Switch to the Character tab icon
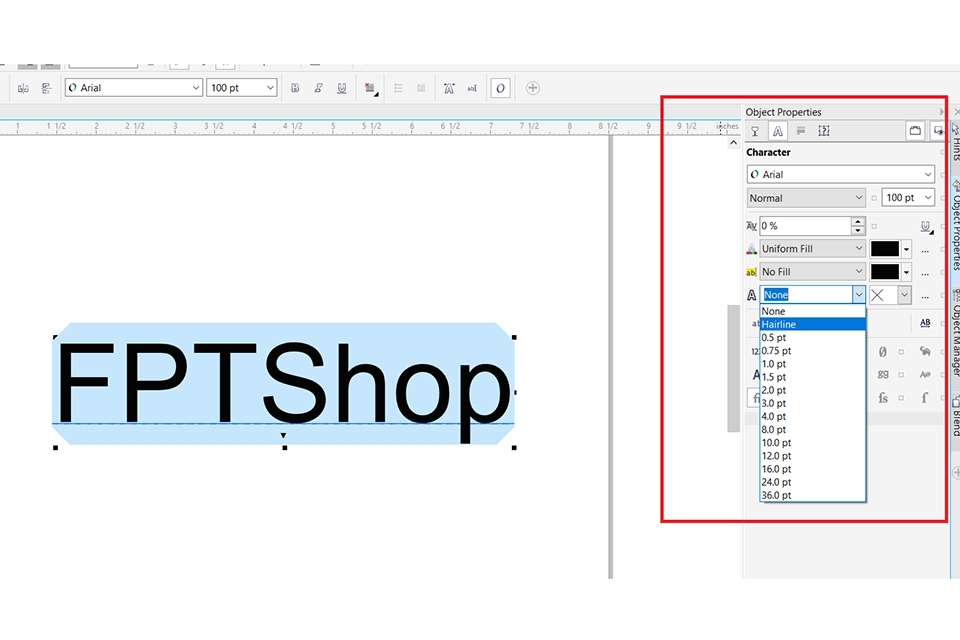Screen dimensions: 960x640 point(778,131)
